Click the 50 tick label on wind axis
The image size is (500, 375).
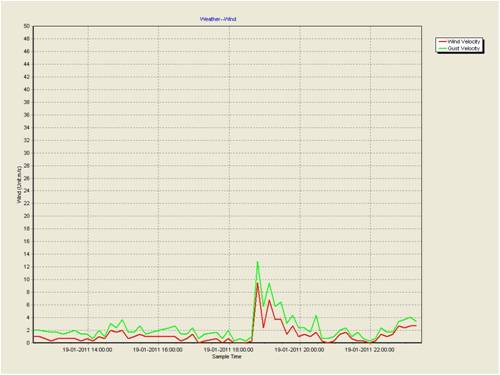(x=27, y=26)
